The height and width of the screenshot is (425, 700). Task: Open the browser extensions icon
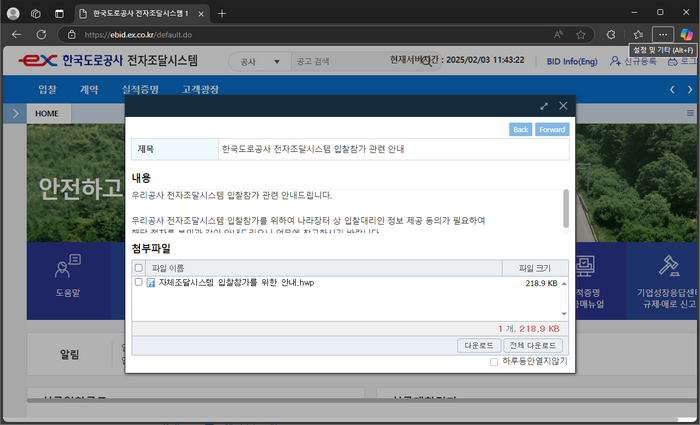click(x=611, y=34)
